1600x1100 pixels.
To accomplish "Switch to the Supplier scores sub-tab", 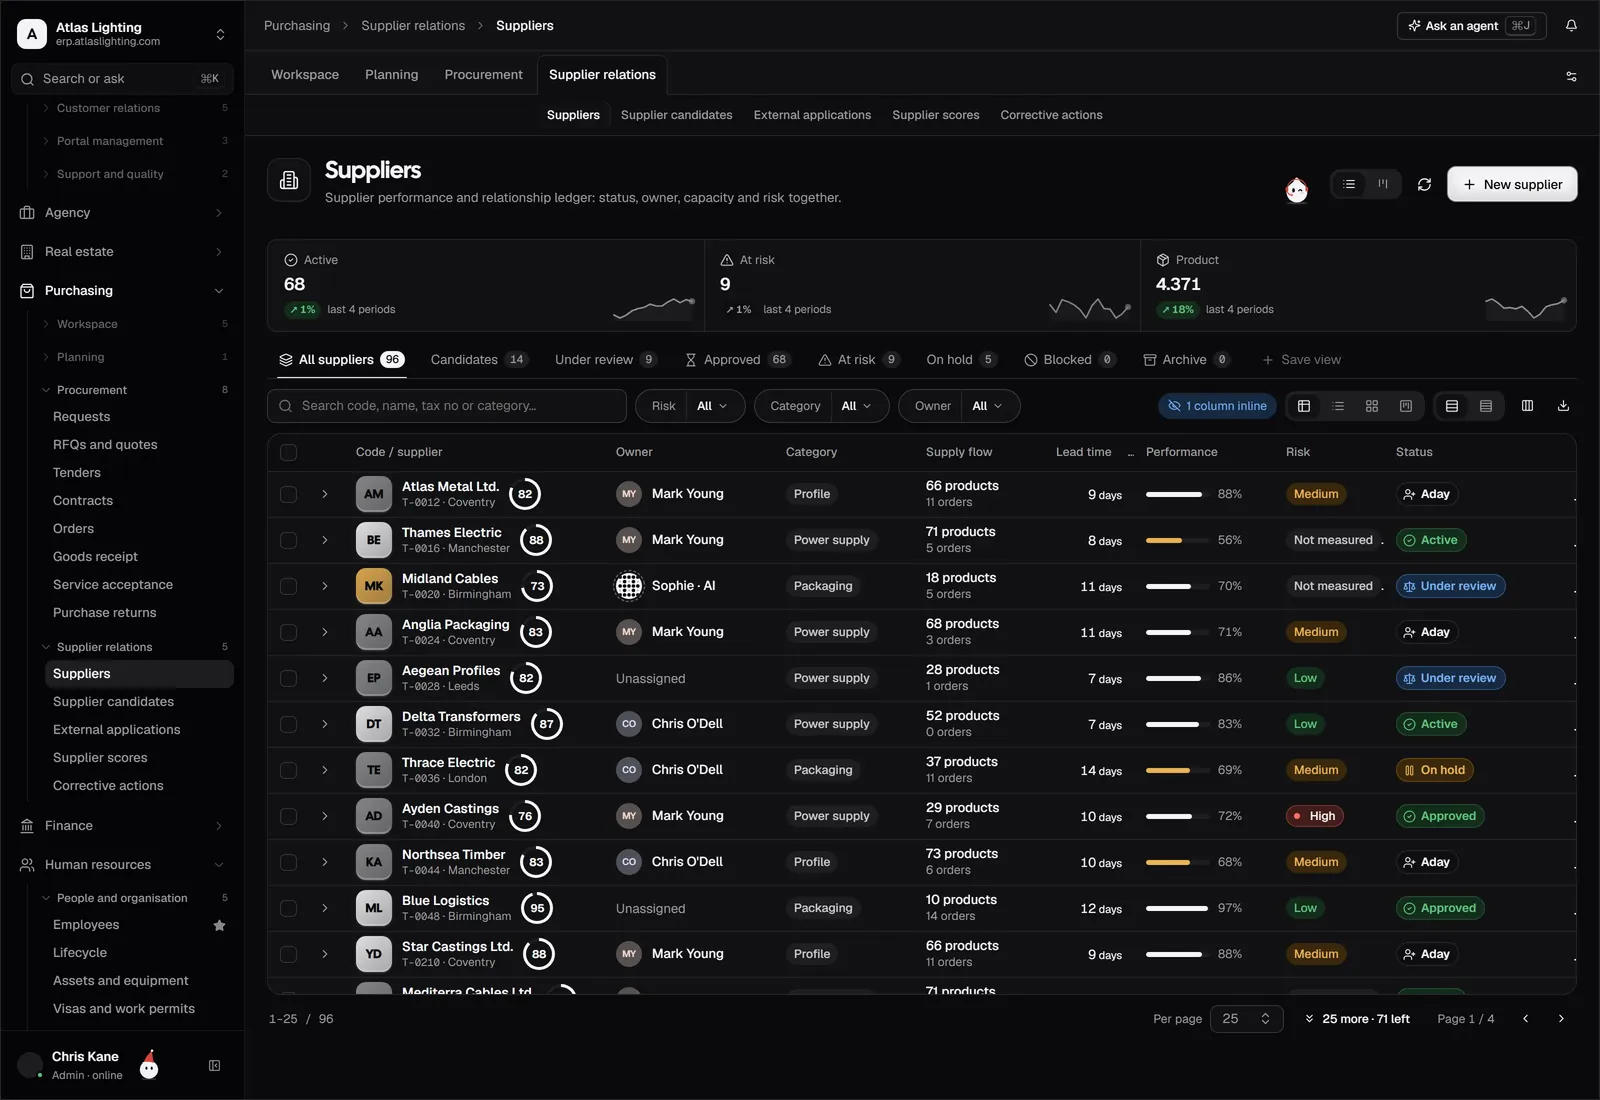I will coord(935,115).
